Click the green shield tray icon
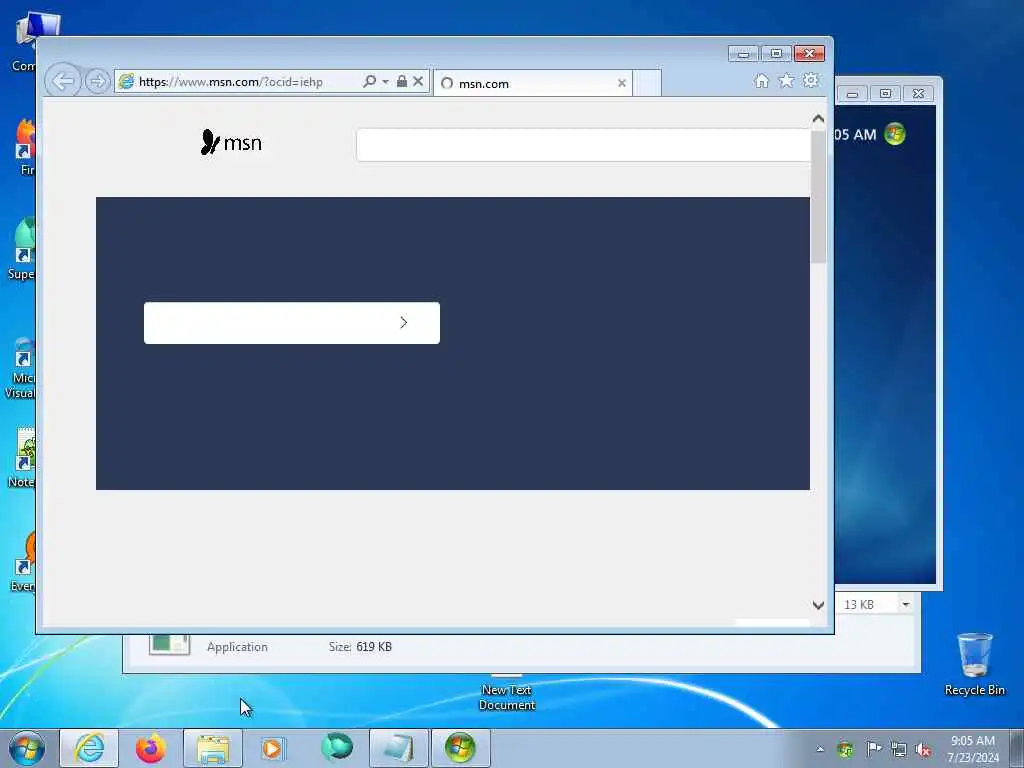 846,750
